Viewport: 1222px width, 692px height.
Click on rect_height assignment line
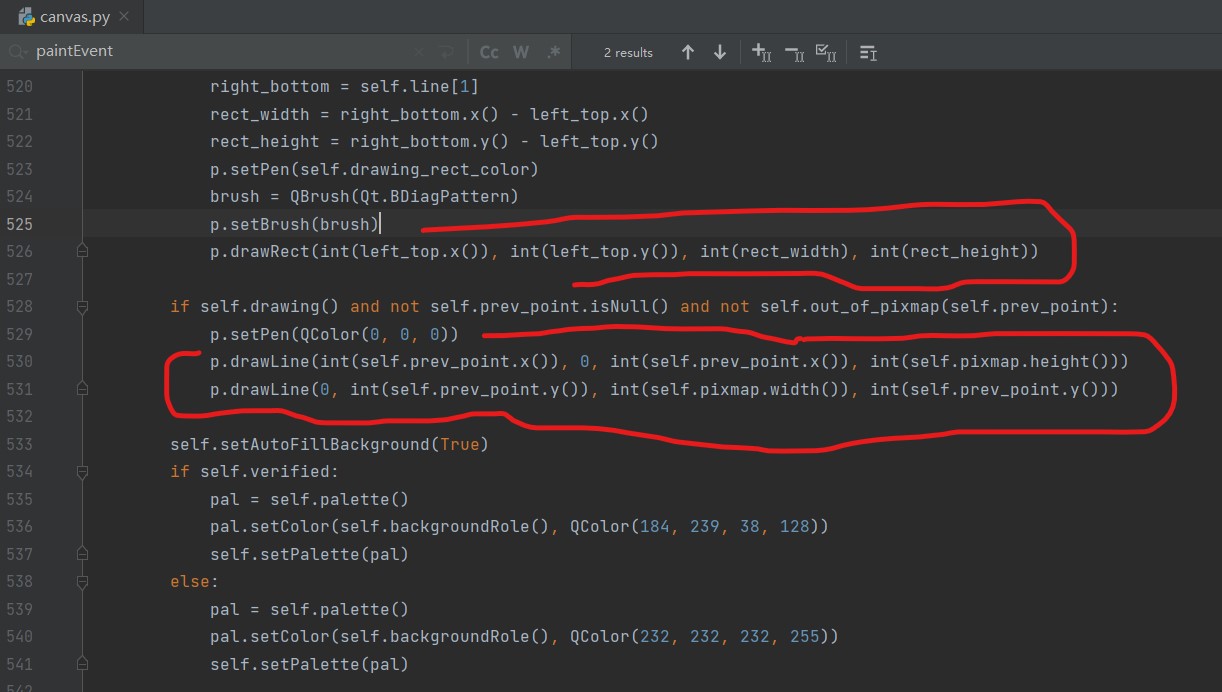coord(434,141)
